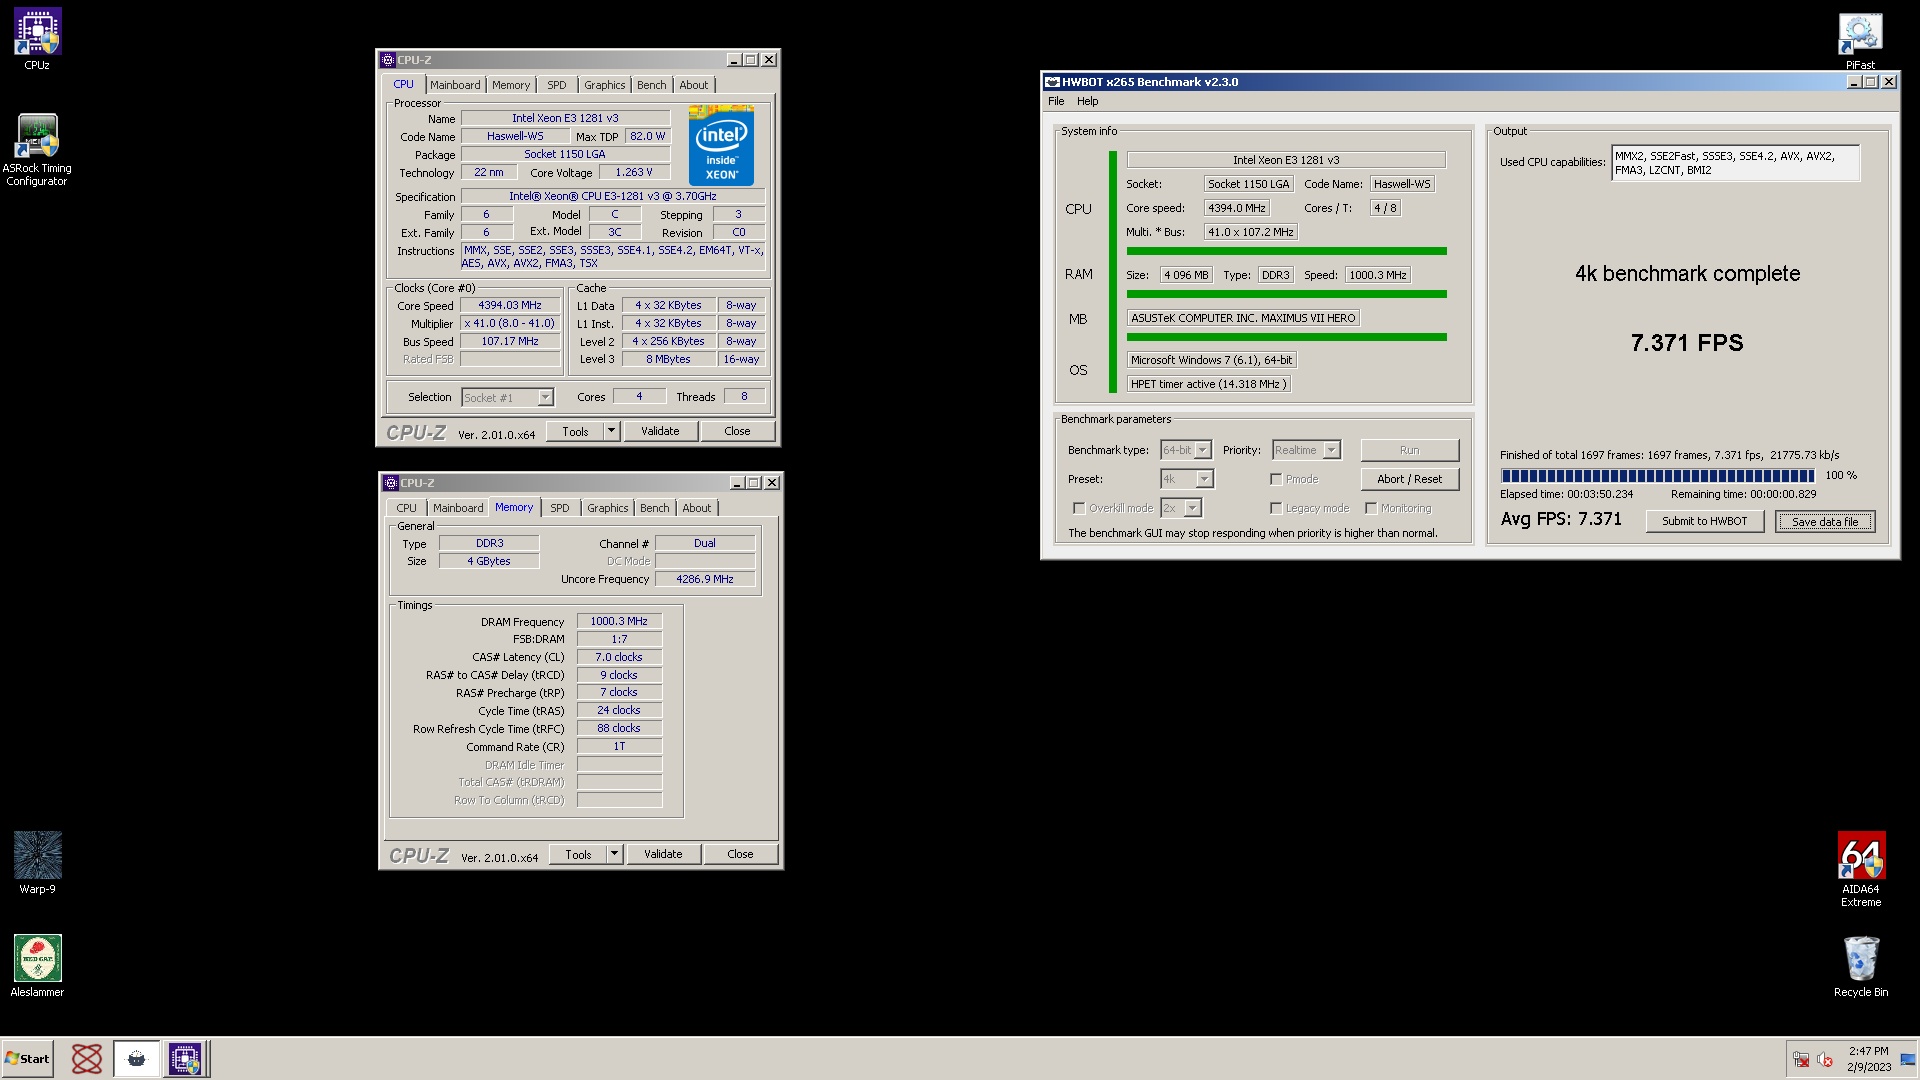Launch the PiFast desktop shortcut
Screen dimensions: 1920x1080
coord(1860,40)
